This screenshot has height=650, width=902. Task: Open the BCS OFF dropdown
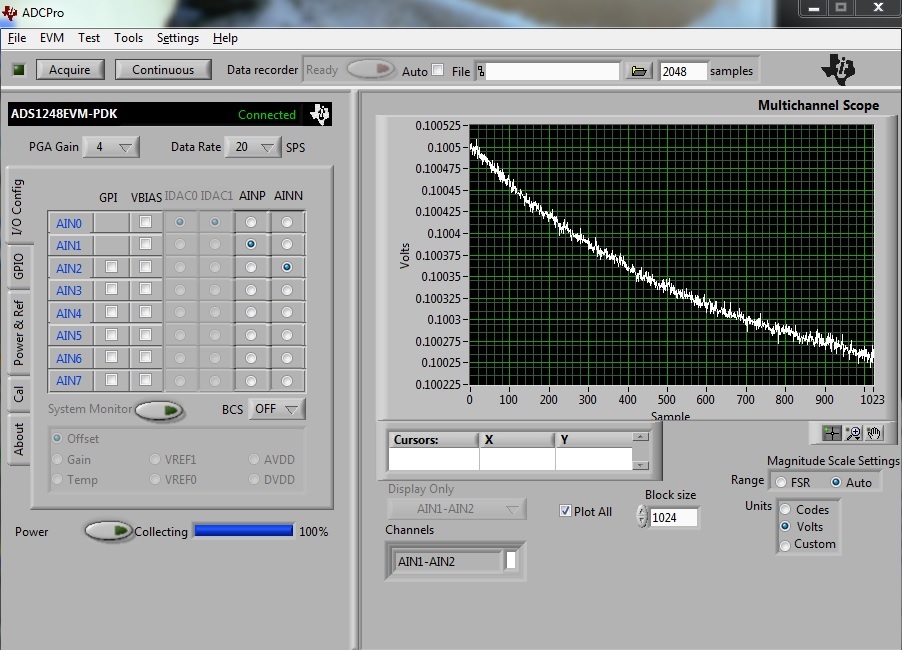coord(277,409)
